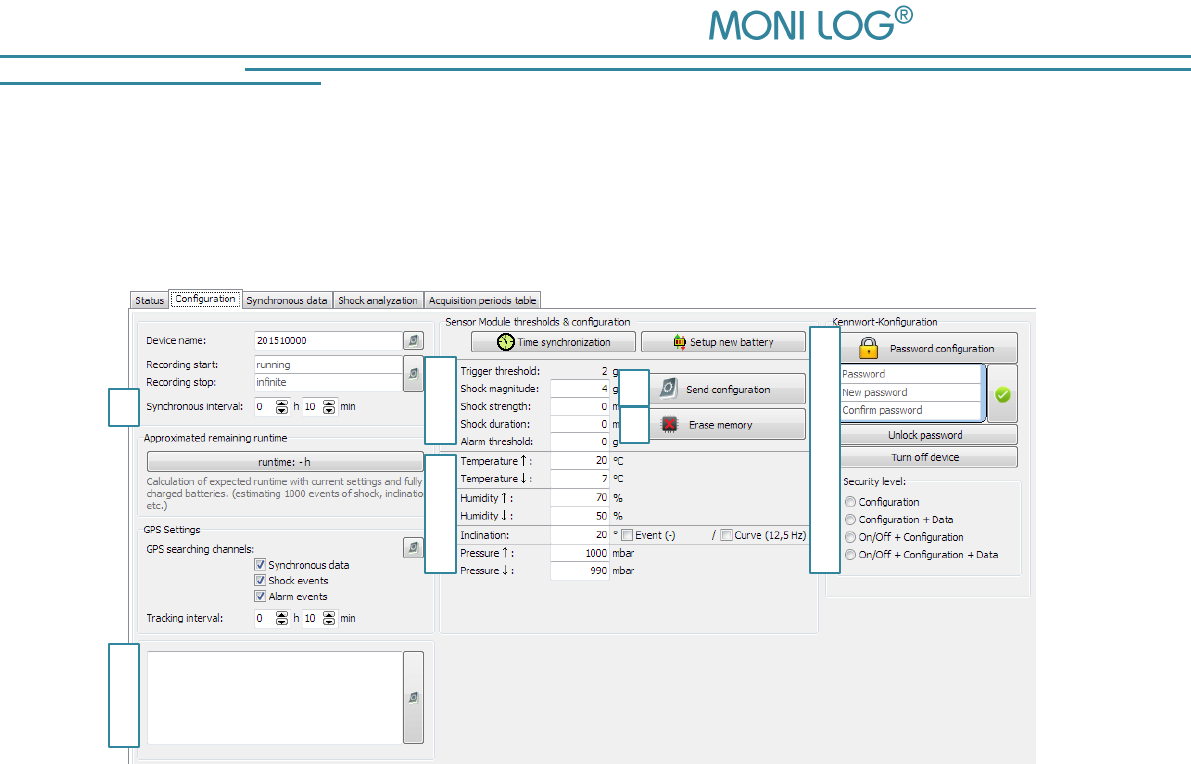
Task: Click the Device name input field
Action: pos(328,341)
